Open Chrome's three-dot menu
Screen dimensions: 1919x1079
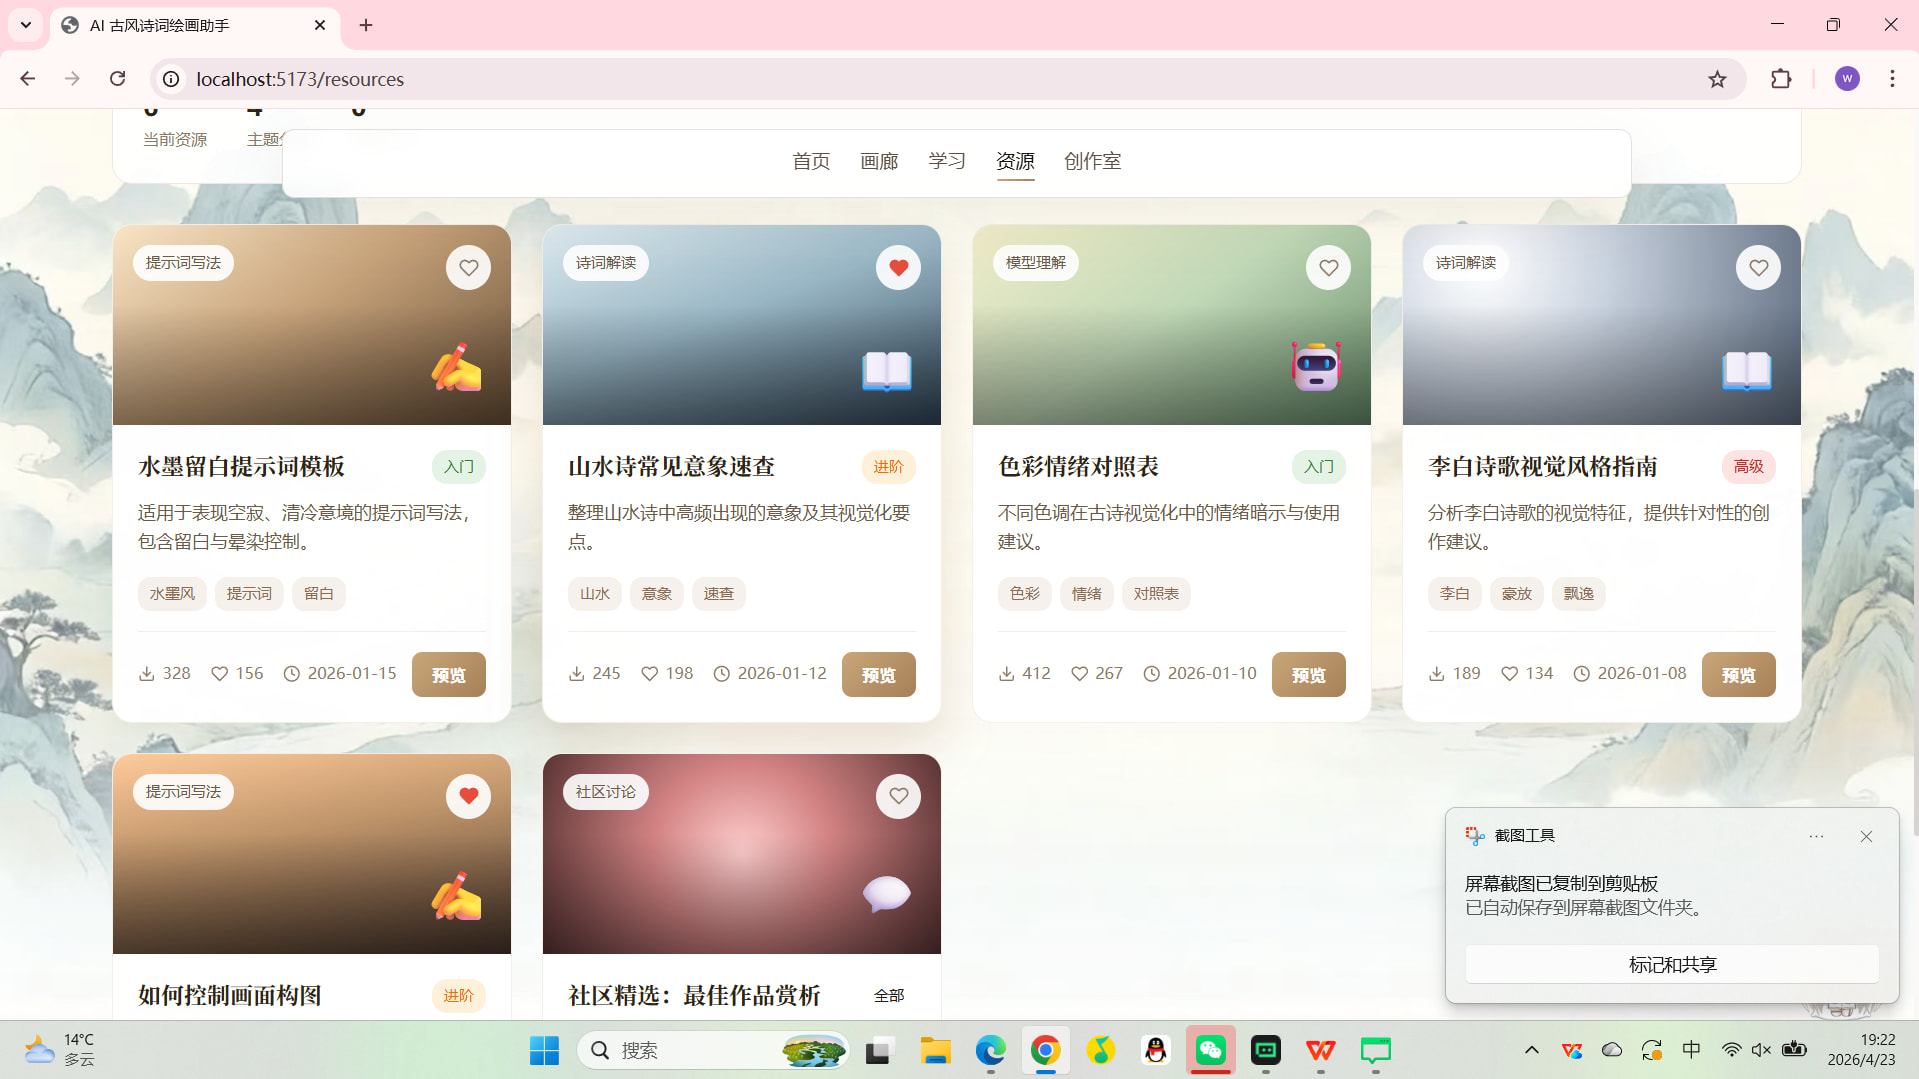1892,79
